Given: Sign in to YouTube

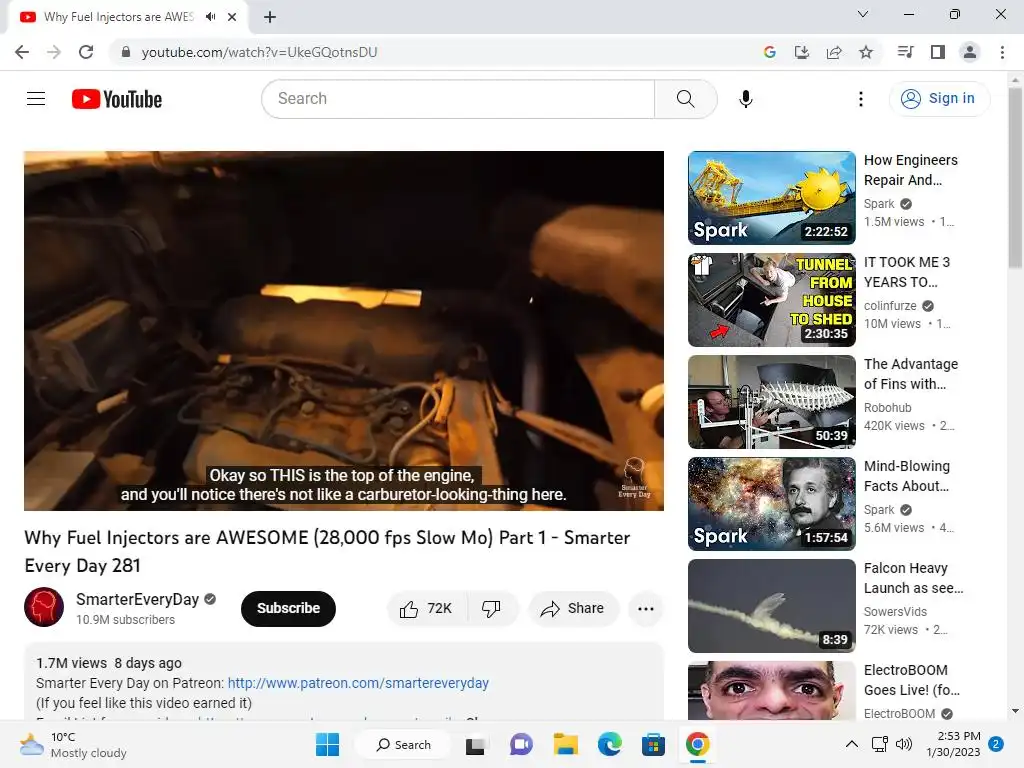Looking at the screenshot, I should click(x=939, y=99).
